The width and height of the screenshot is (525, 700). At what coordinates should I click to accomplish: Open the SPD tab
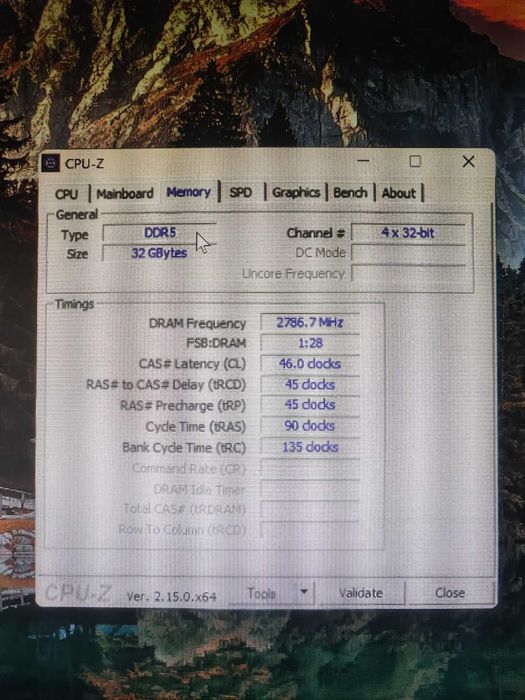click(x=241, y=193)
